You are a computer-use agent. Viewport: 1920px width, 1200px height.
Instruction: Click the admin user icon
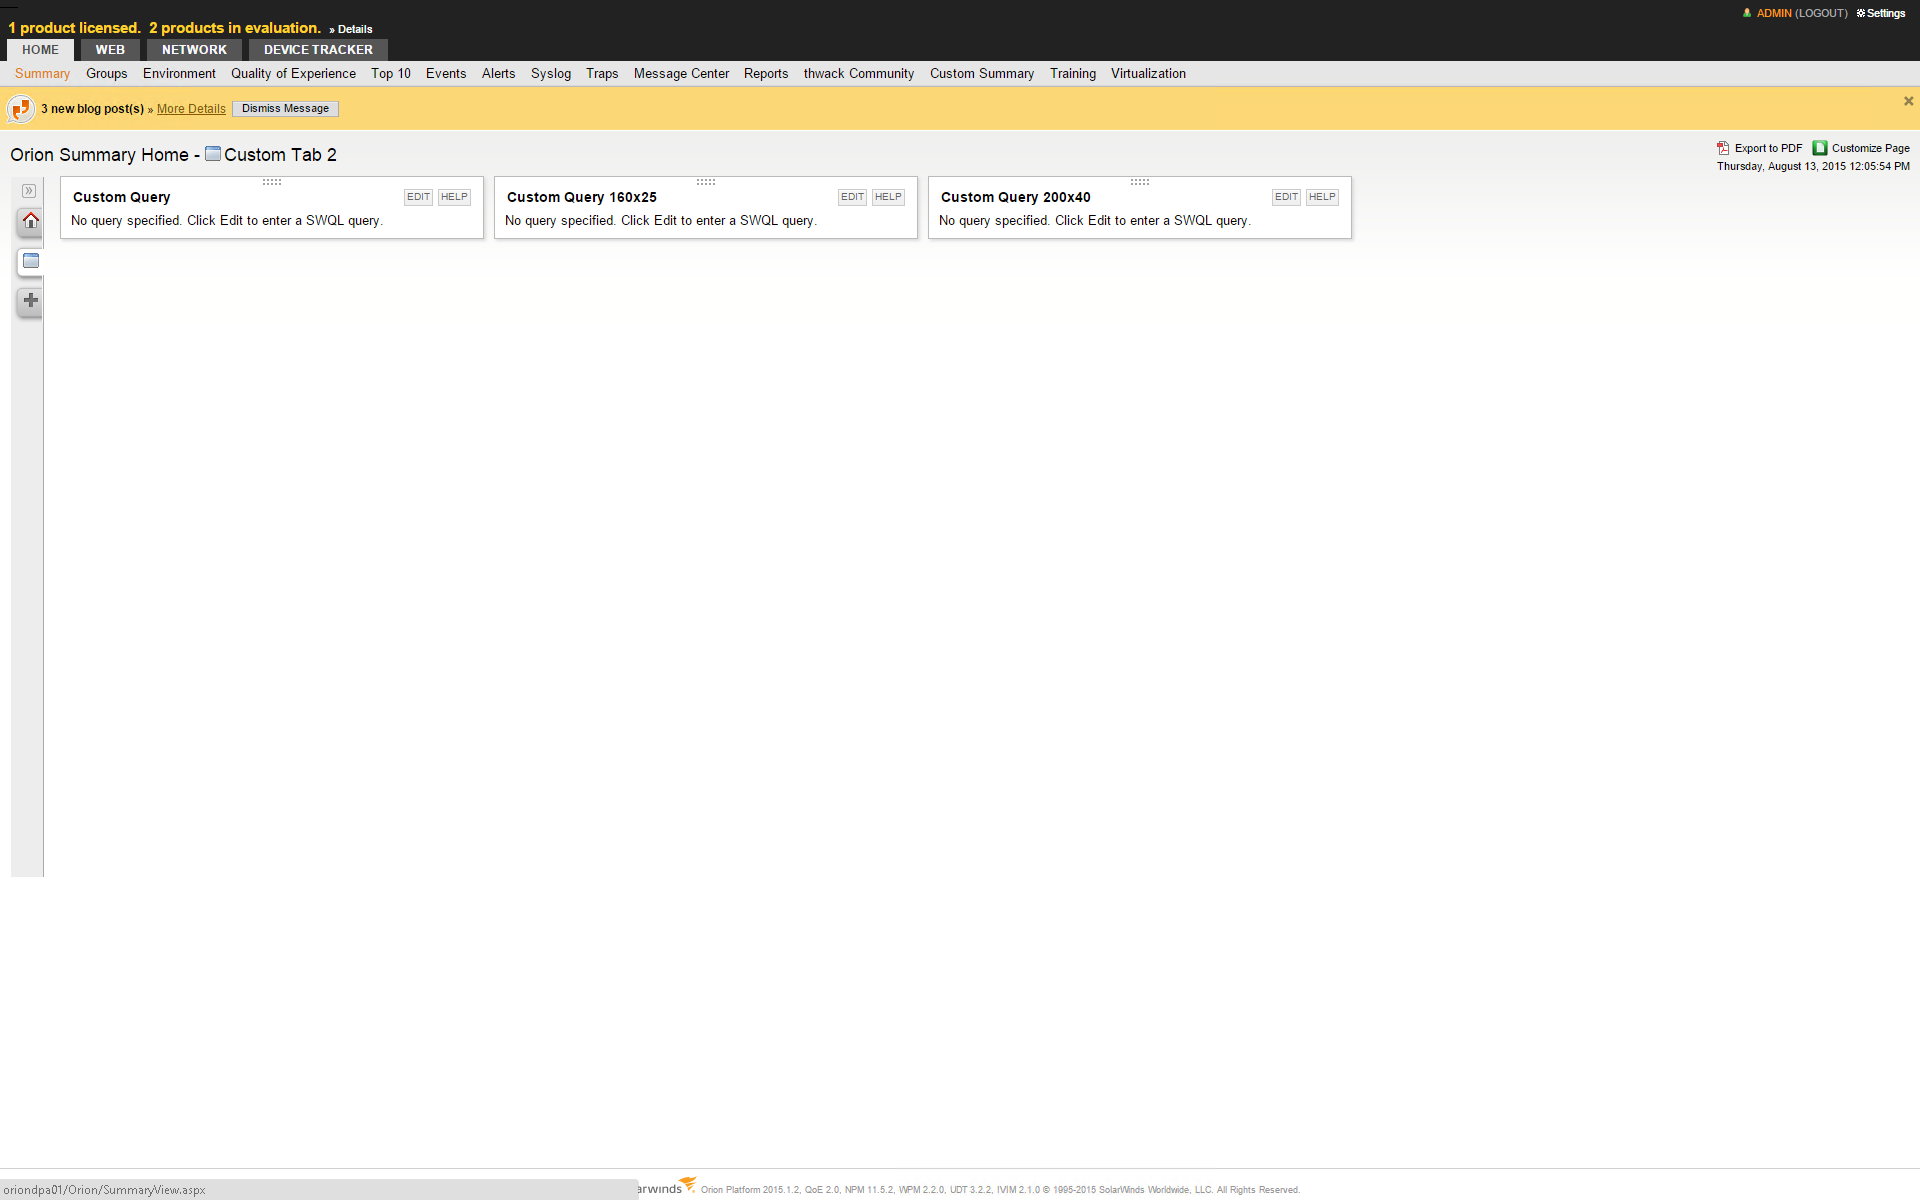pyautogui.click(x=1747, y=13)
